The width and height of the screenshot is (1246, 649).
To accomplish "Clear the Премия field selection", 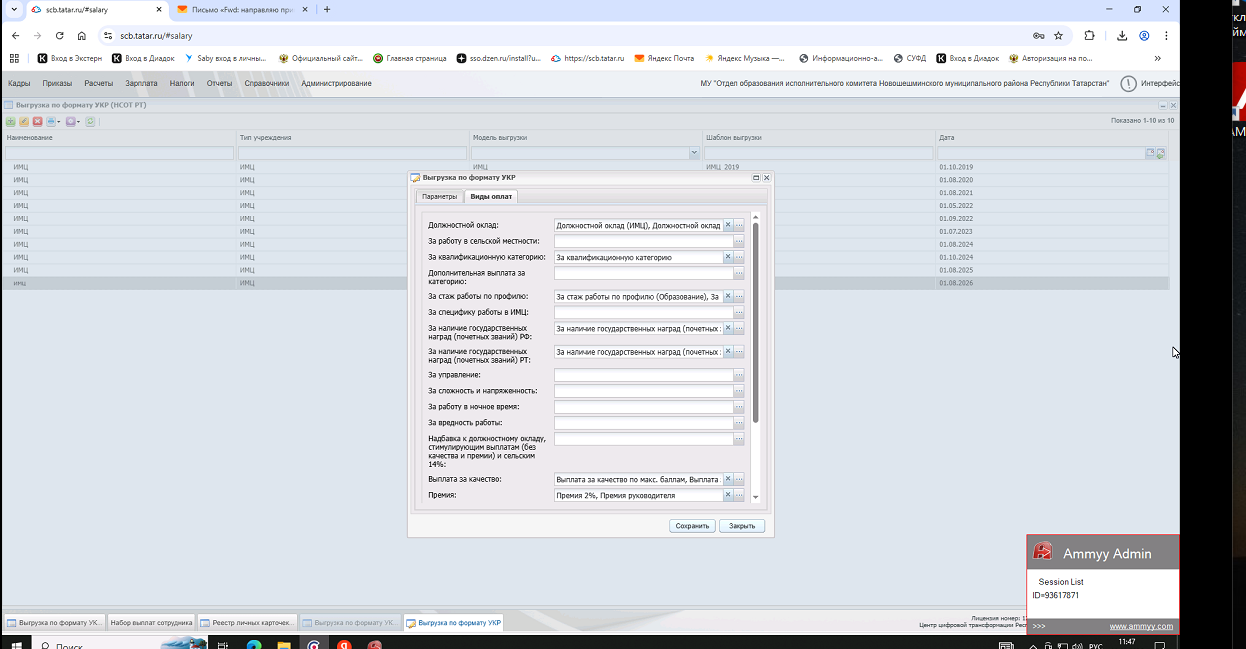I will (728, 495).
